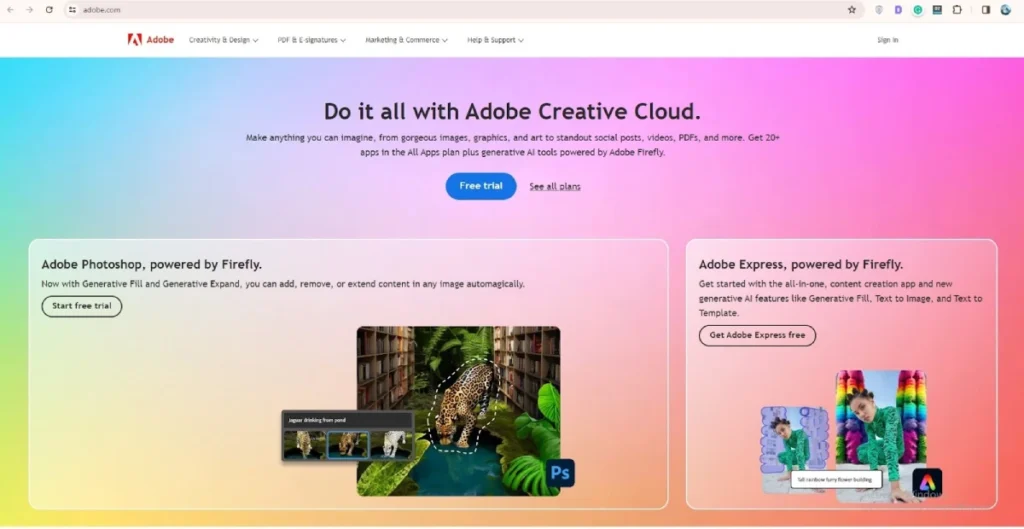Open the browser extensions puzzle icon

(x=957, y=10)
